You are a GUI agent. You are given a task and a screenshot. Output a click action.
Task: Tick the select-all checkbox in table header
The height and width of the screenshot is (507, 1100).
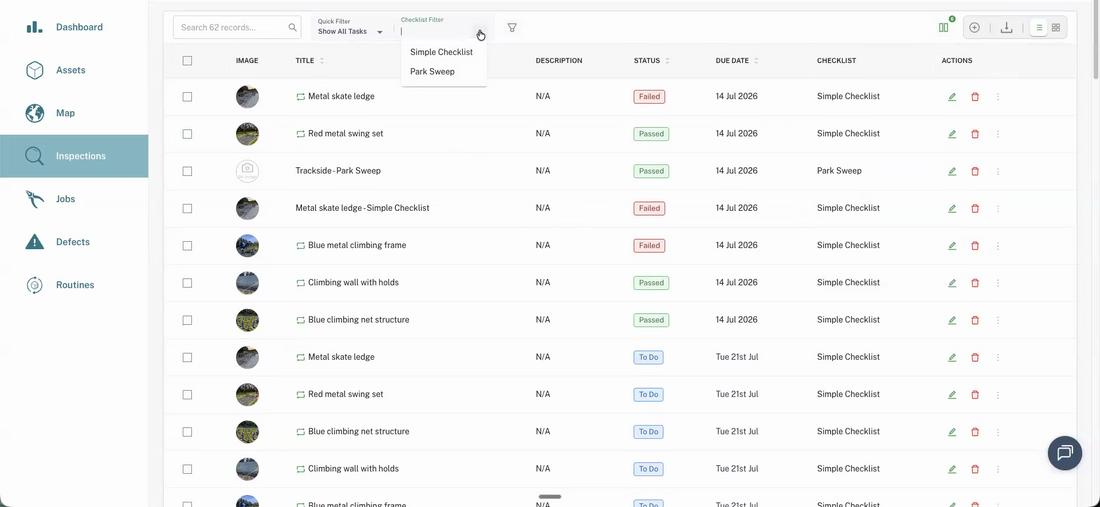coord(187,60)
